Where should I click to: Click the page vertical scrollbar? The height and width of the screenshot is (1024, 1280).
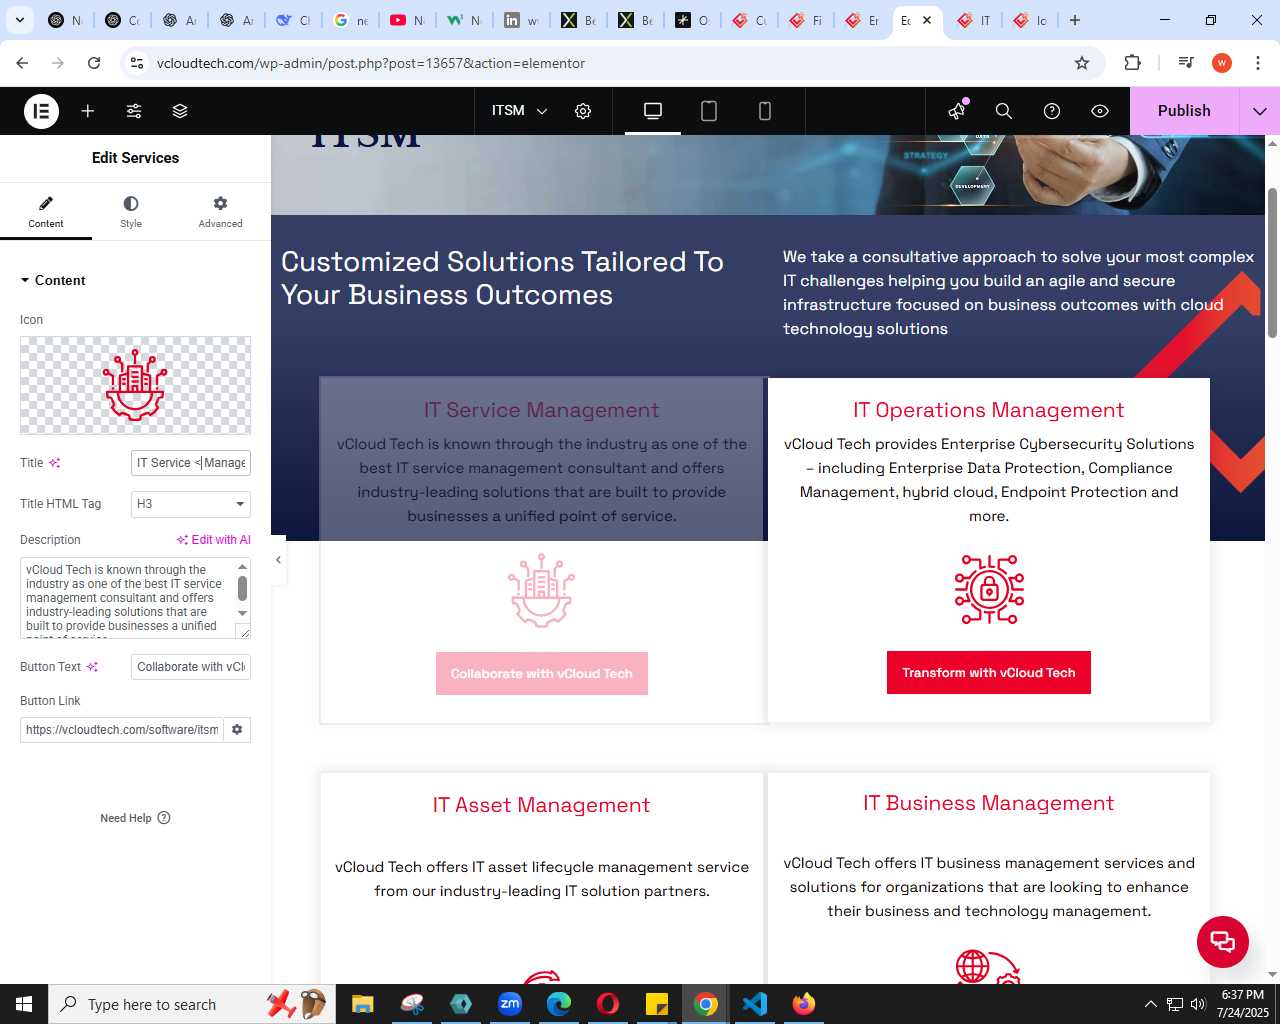click(x=1272, y=263)
